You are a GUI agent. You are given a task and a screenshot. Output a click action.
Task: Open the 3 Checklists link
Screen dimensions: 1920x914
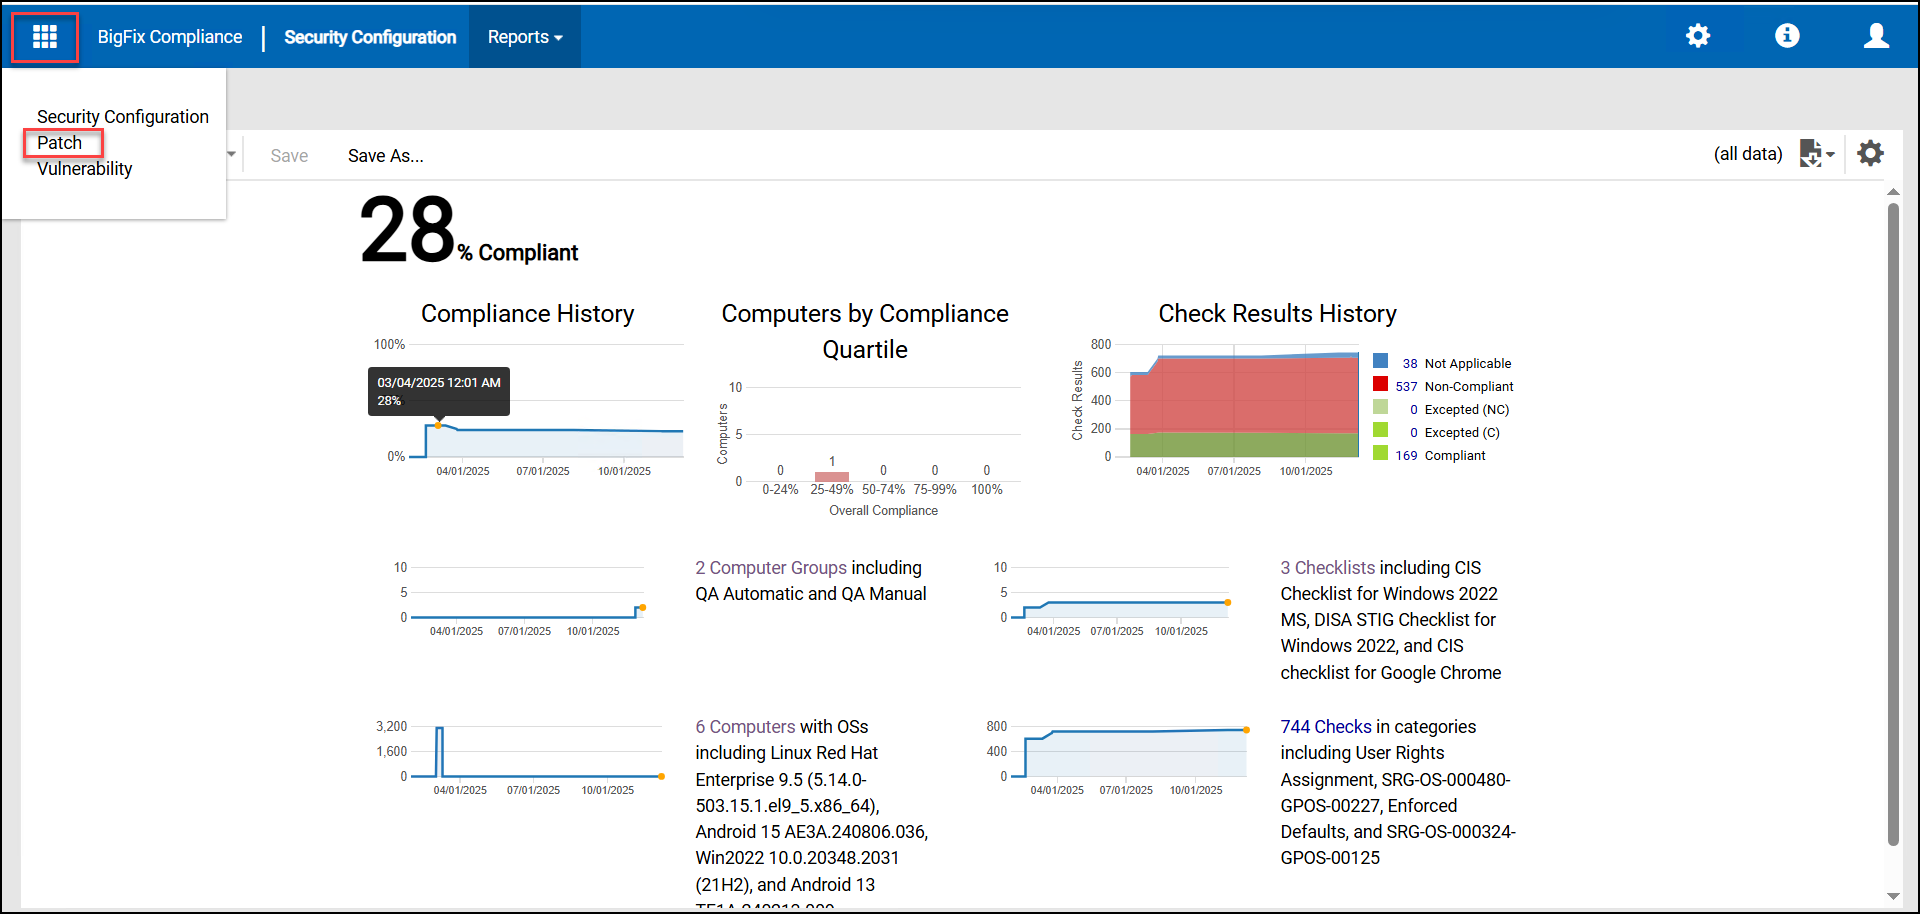tap(1327, 568)
